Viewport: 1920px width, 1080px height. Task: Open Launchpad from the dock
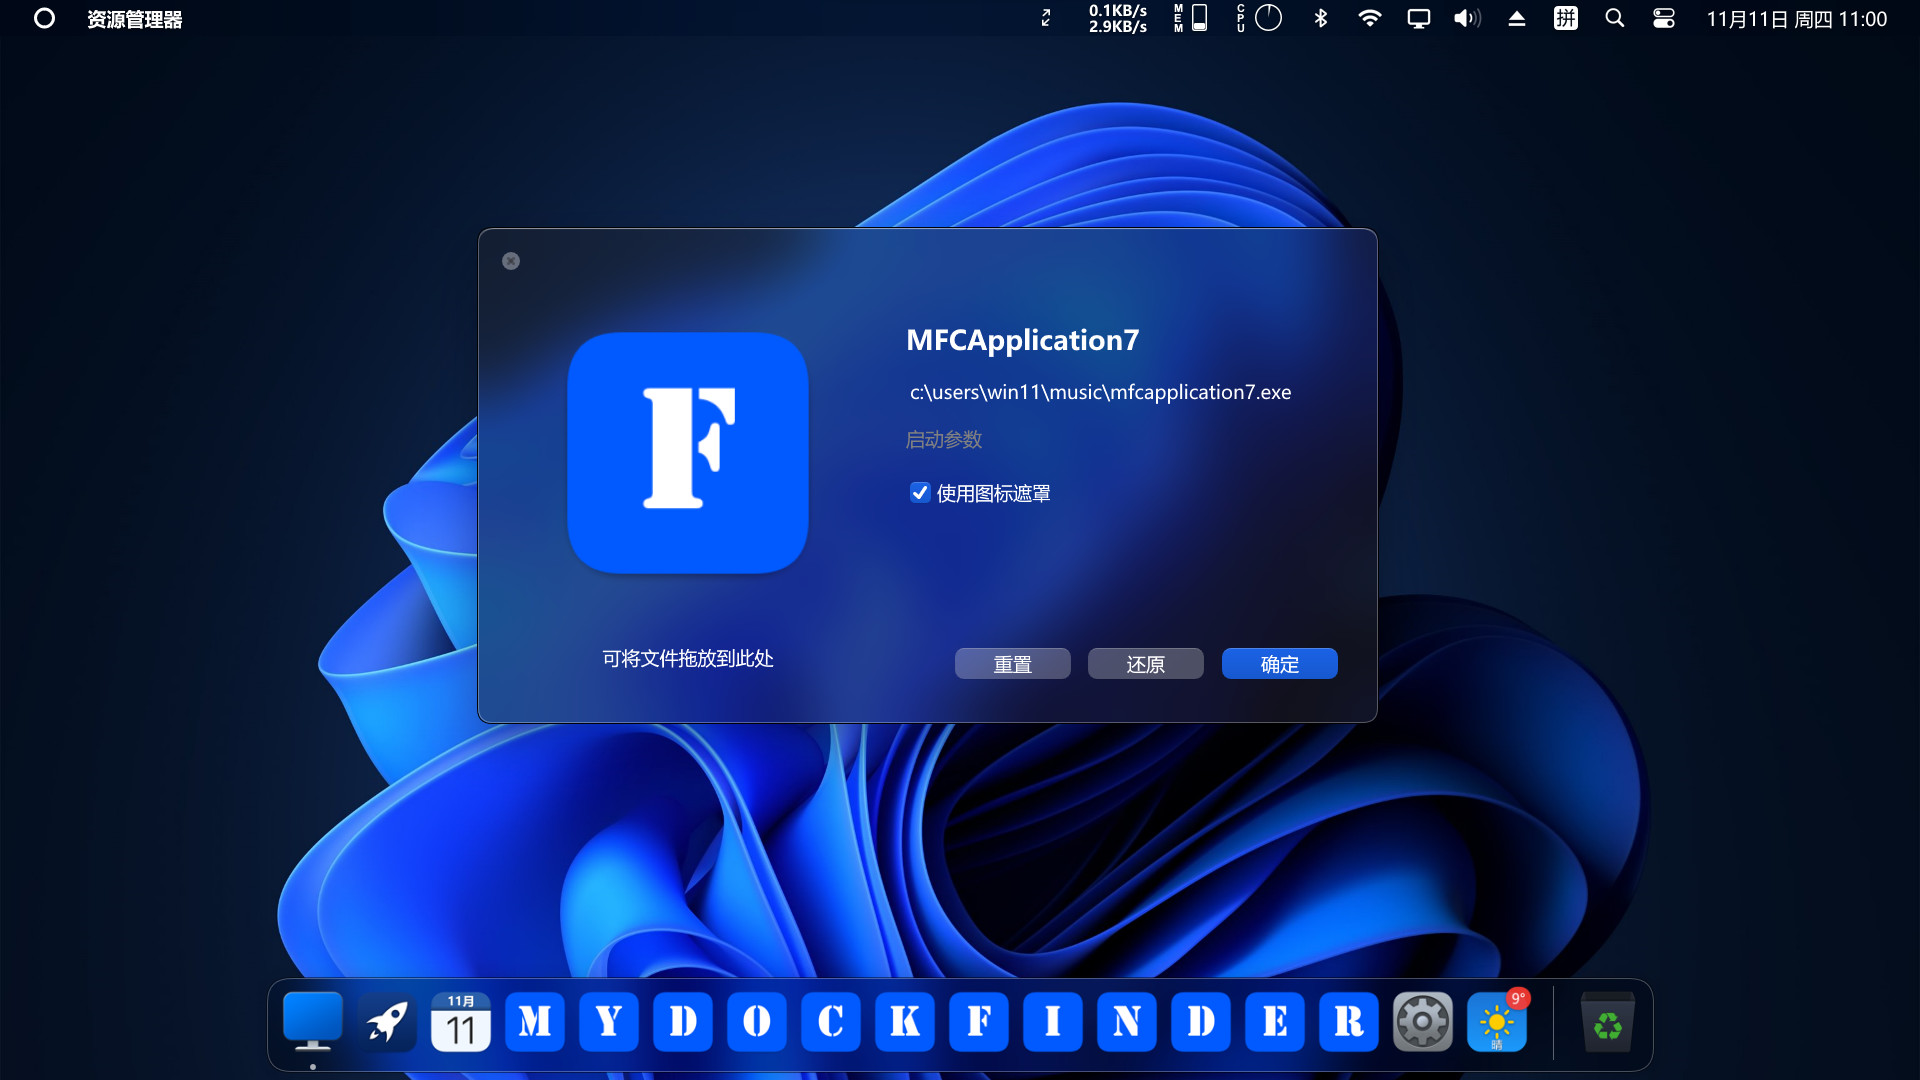tap(386, 1021)
